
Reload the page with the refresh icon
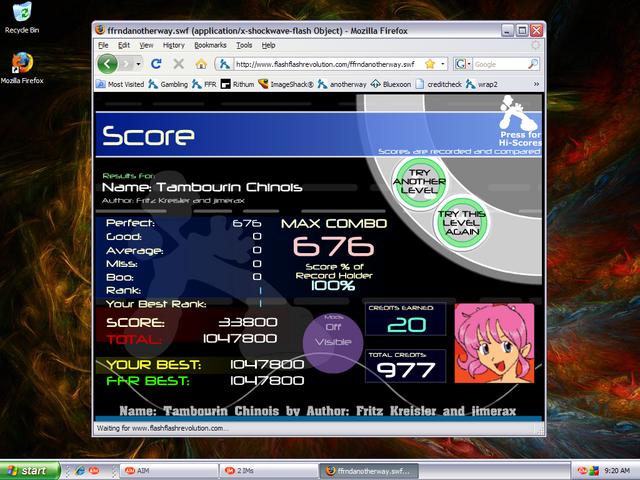tap(156, 64)
